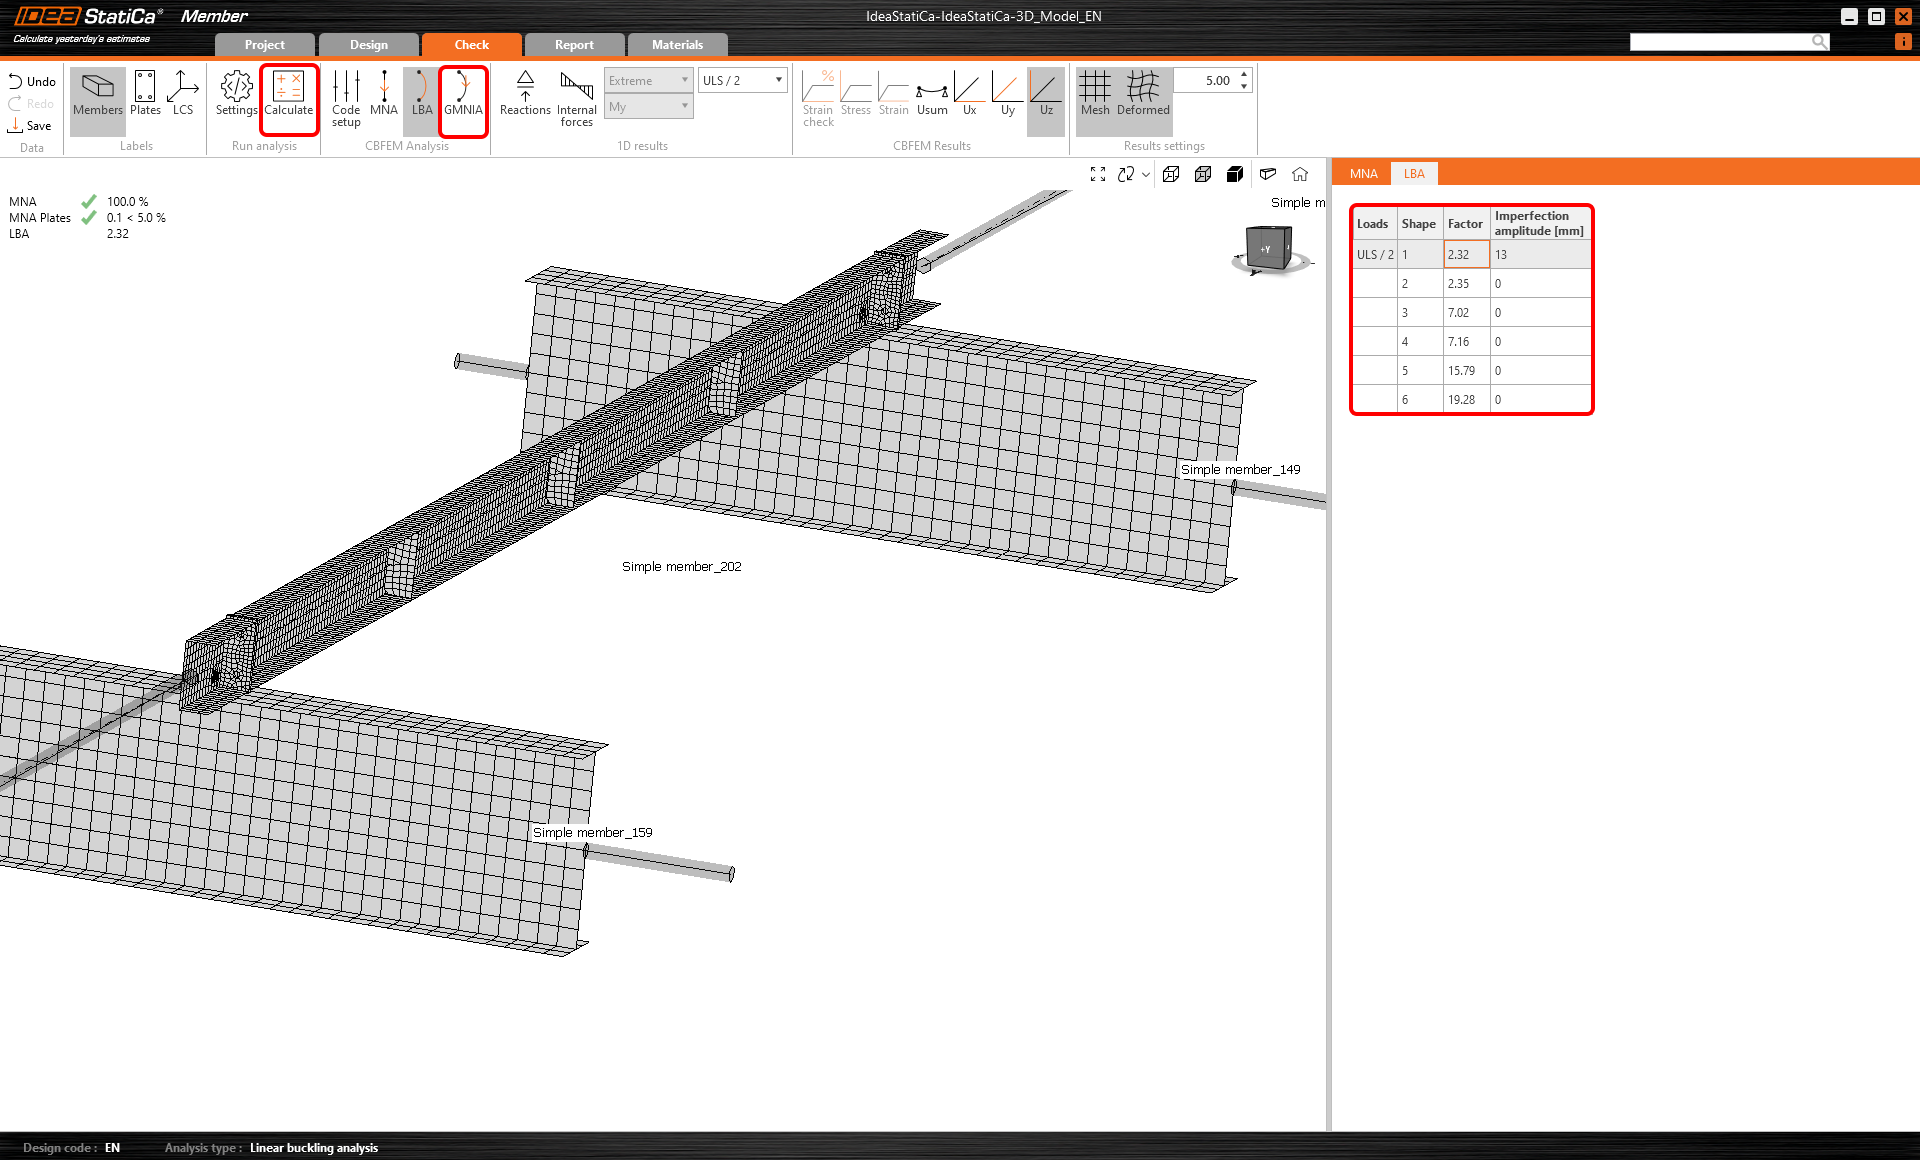Click the Undo button

[x=32, y=82]
